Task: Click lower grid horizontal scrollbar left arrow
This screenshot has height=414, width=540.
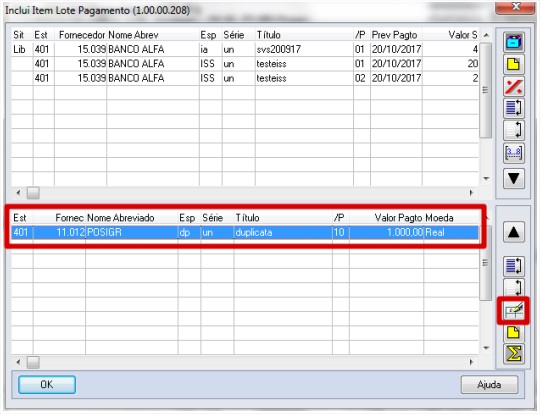Action: tap(18, 362)
